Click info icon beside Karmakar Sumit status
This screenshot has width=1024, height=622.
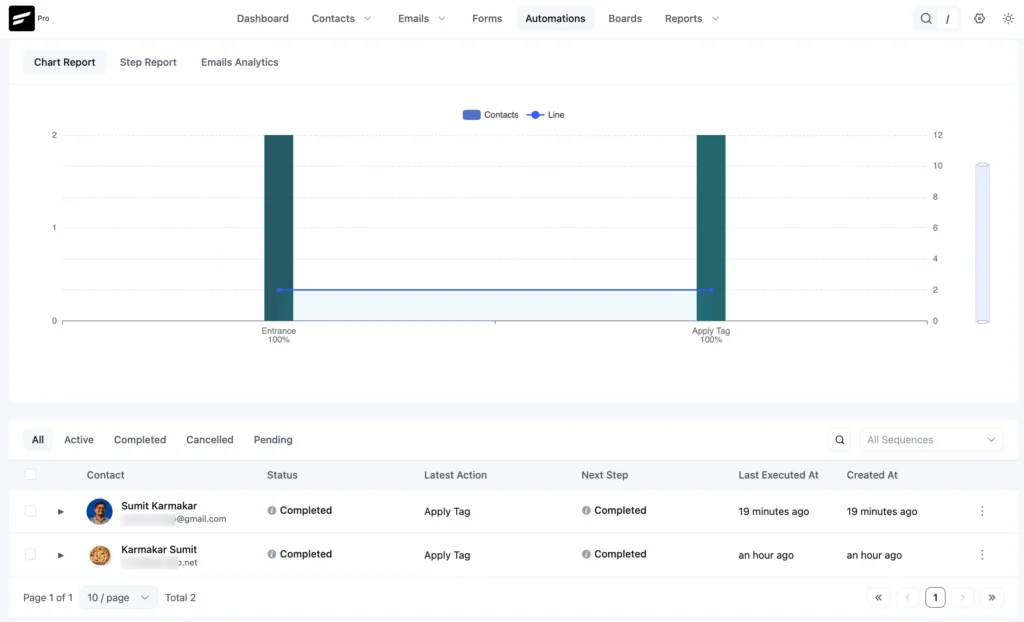[271, 554]
